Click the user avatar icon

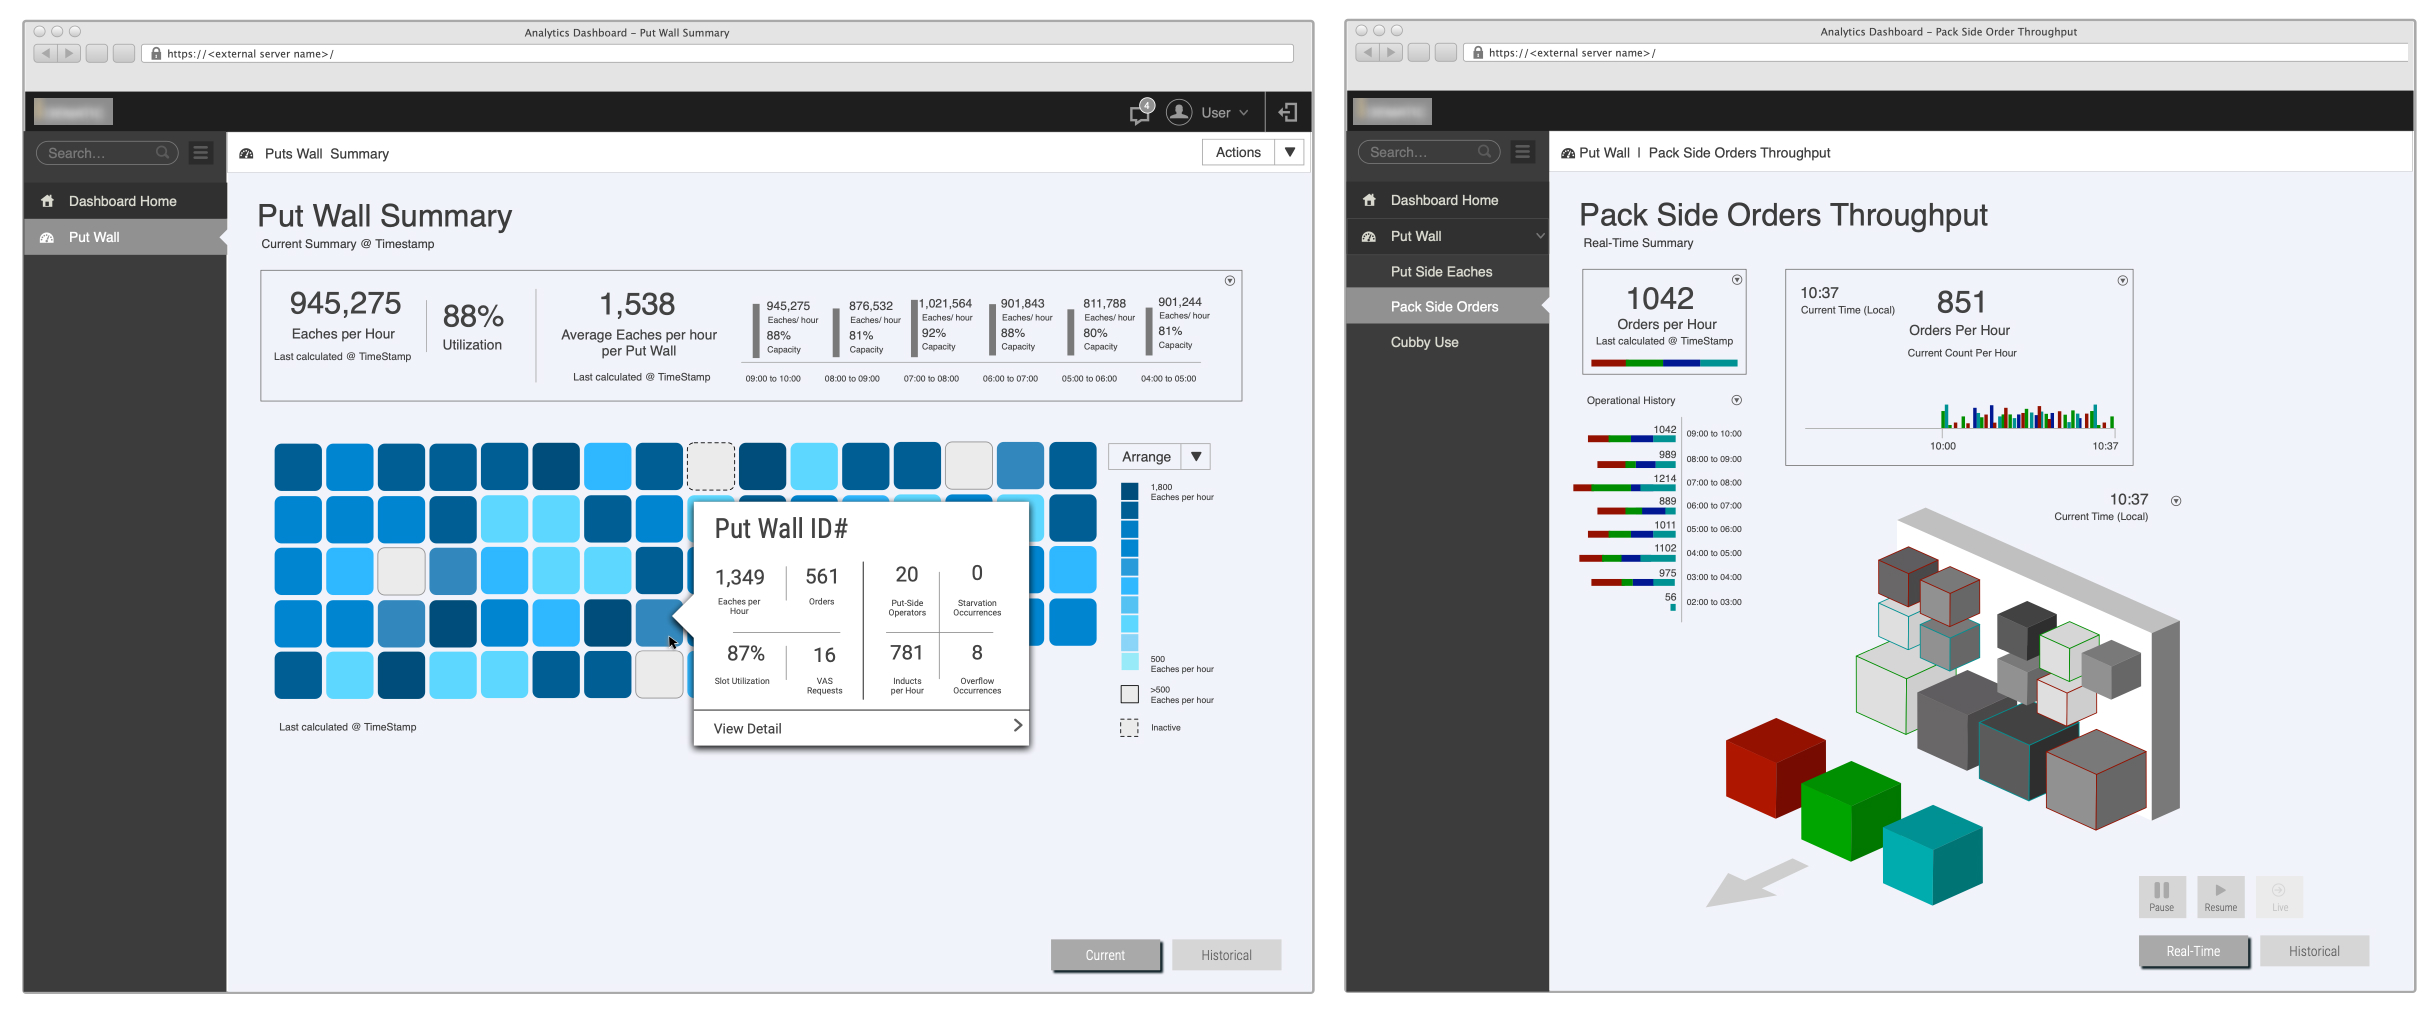(1179, 113)
